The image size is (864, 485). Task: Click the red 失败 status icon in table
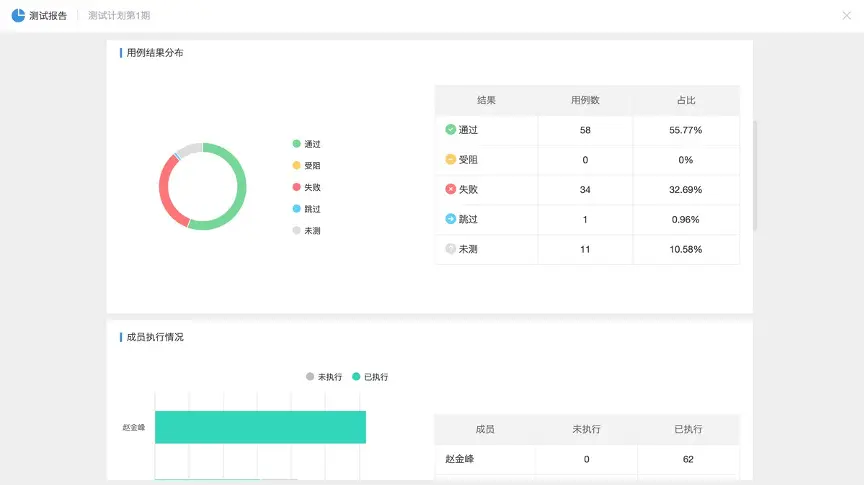click(450, 189)
